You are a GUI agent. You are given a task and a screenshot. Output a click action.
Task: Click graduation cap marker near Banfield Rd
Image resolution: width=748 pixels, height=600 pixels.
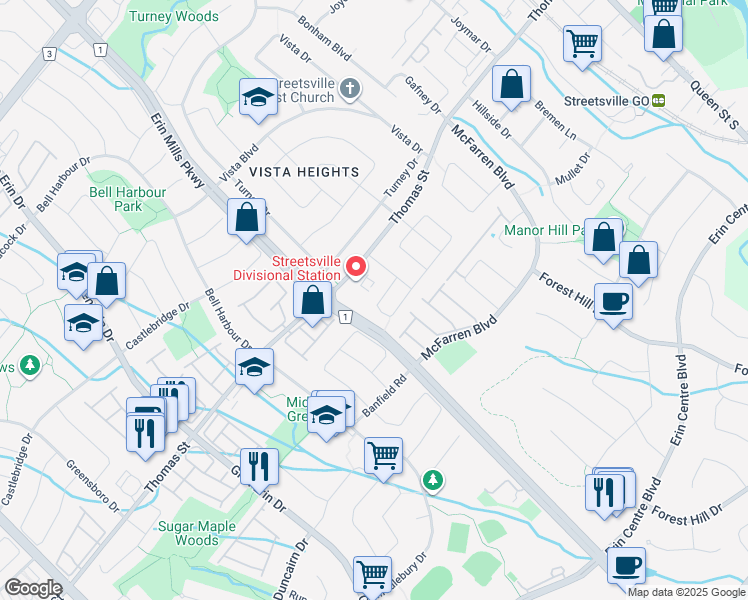(x=327, y=419)
